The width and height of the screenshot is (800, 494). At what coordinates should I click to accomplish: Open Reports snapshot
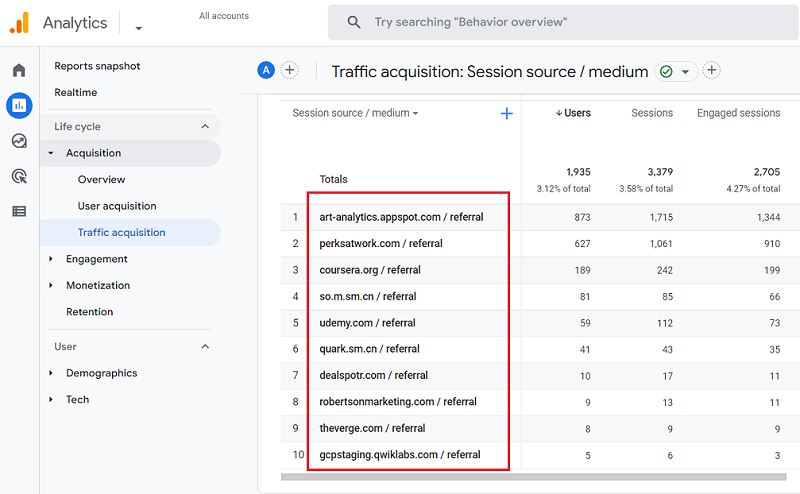point(97,66)
